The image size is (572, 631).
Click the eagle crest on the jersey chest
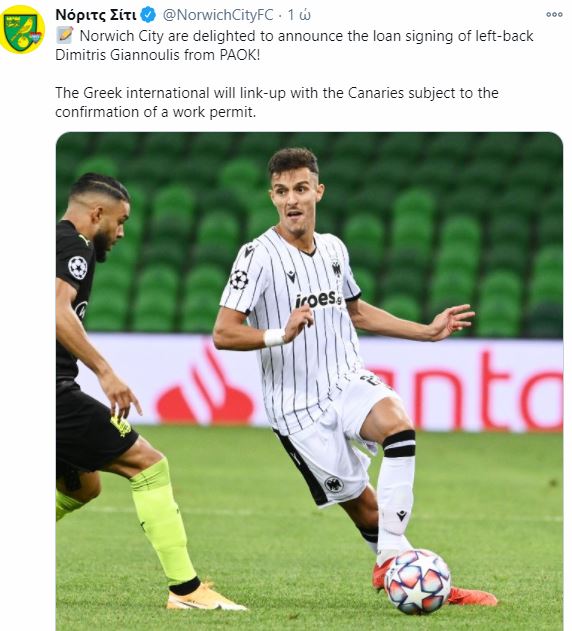click(x=336, y=268)
